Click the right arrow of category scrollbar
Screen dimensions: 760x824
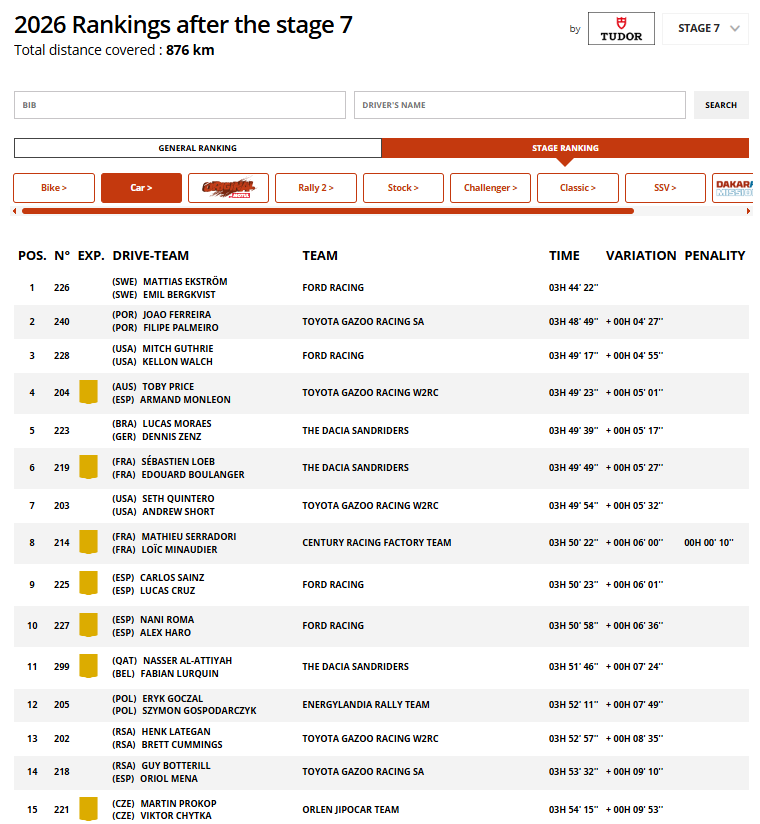coord(748,211)
